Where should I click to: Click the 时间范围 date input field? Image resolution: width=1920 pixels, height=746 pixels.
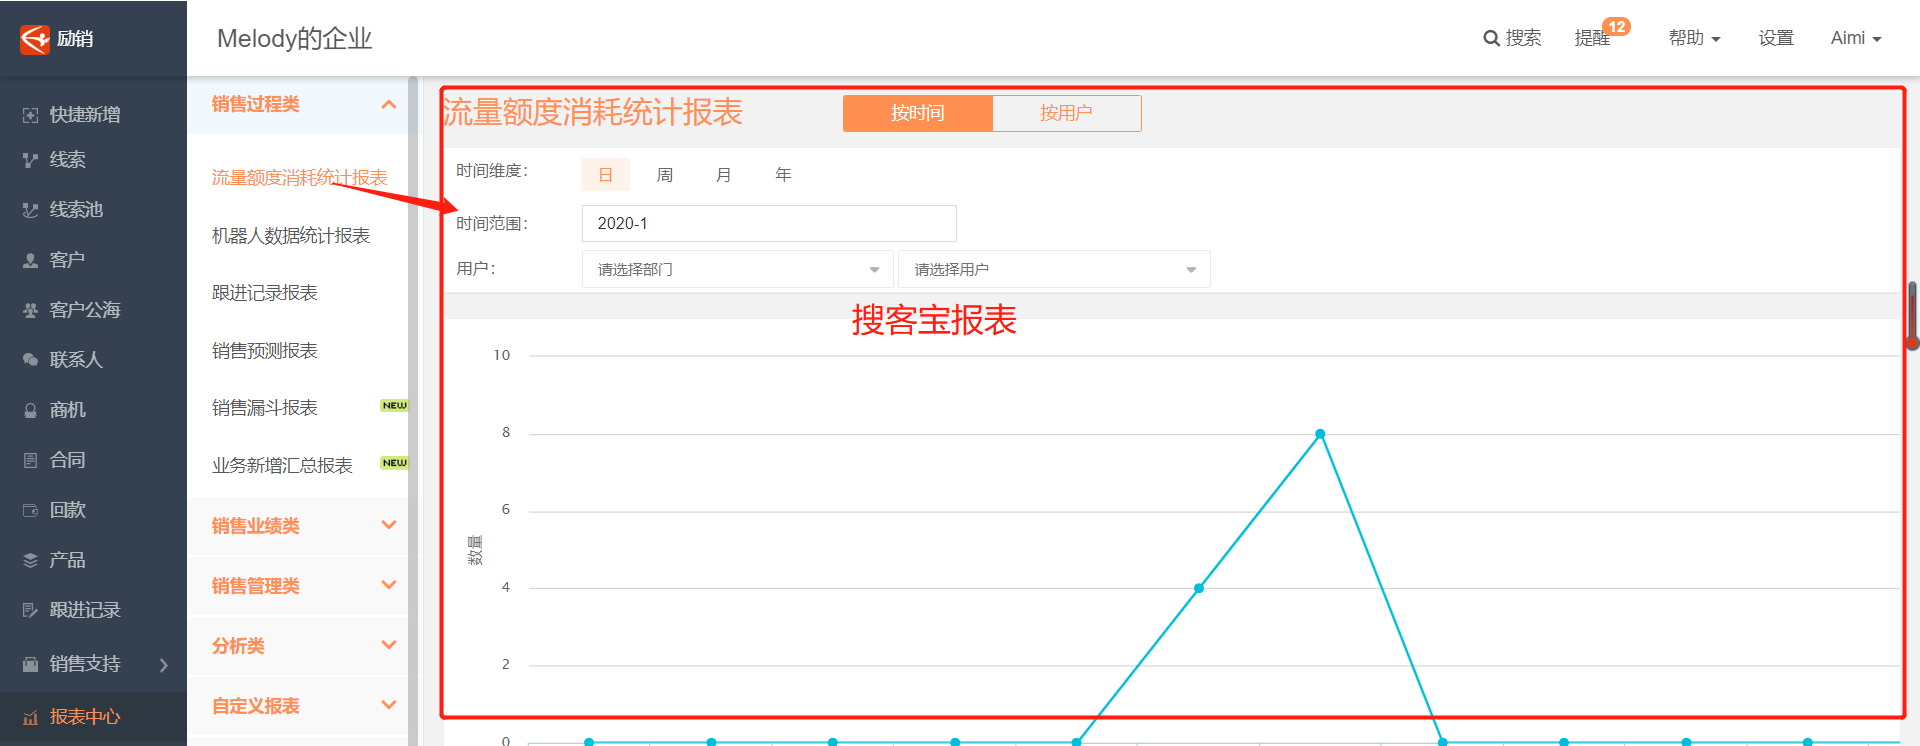768,224
